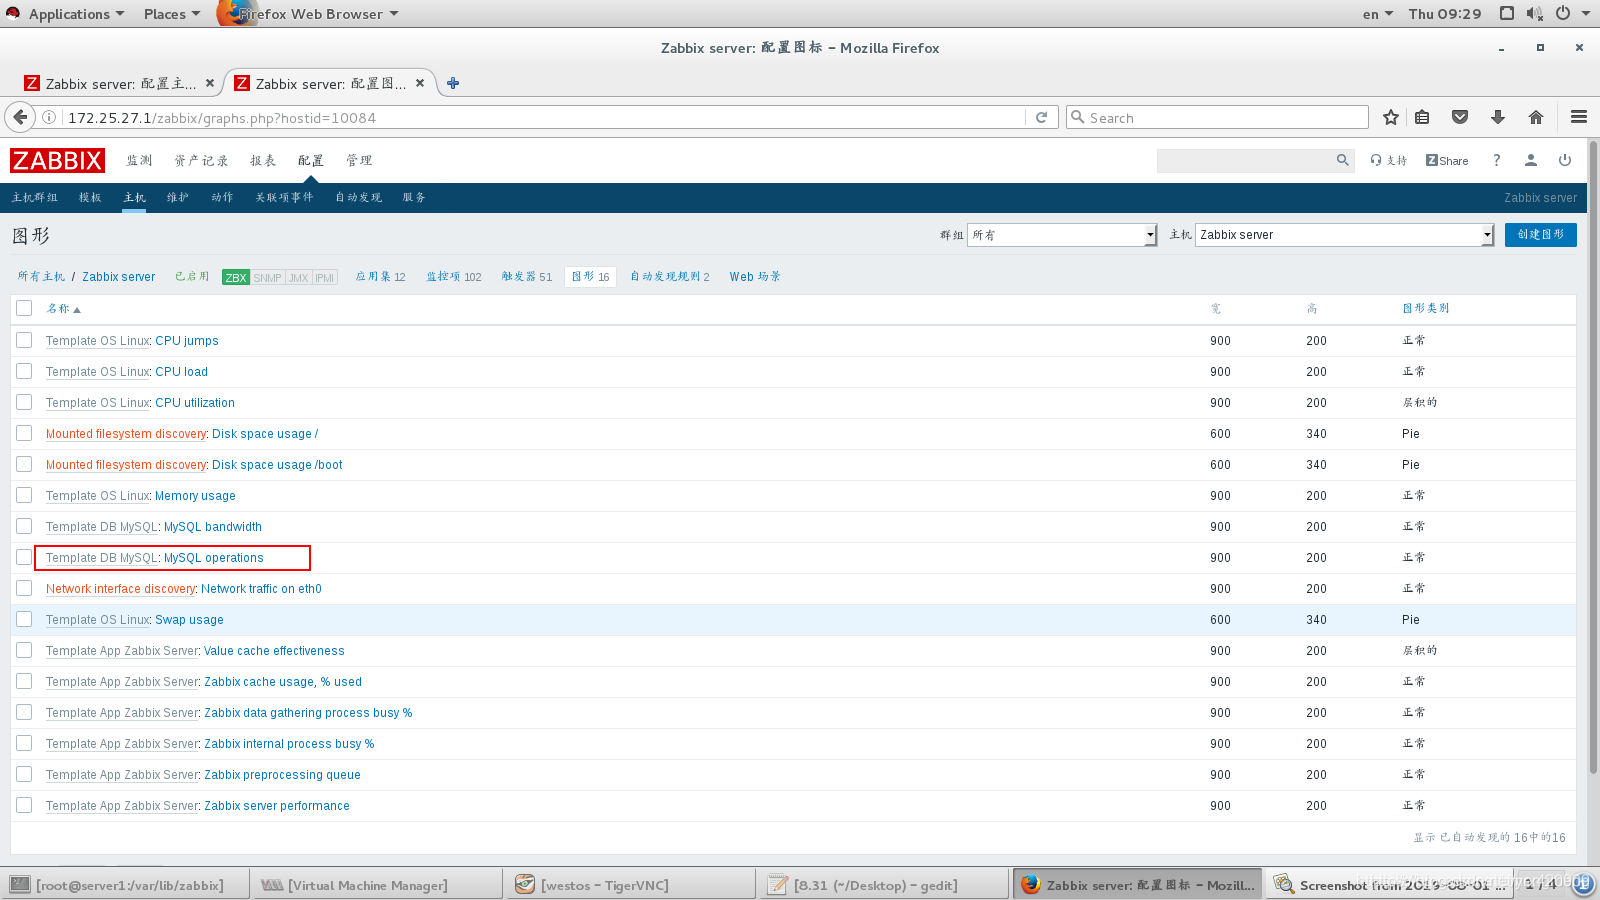Open the host dropdown showing Zabbix server
Viewport: 1600px width, 900px height.
pos(1344,235)
